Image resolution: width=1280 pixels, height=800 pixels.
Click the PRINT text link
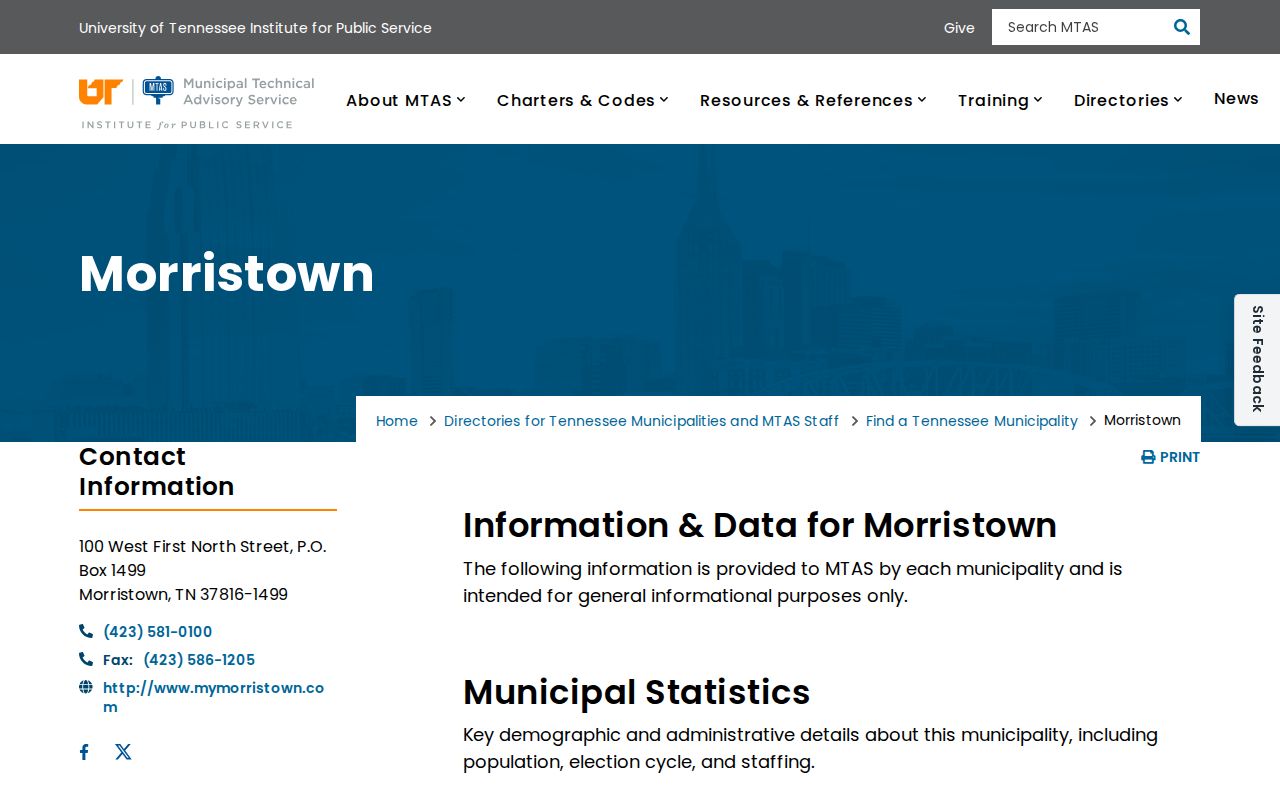(1180, 457)
